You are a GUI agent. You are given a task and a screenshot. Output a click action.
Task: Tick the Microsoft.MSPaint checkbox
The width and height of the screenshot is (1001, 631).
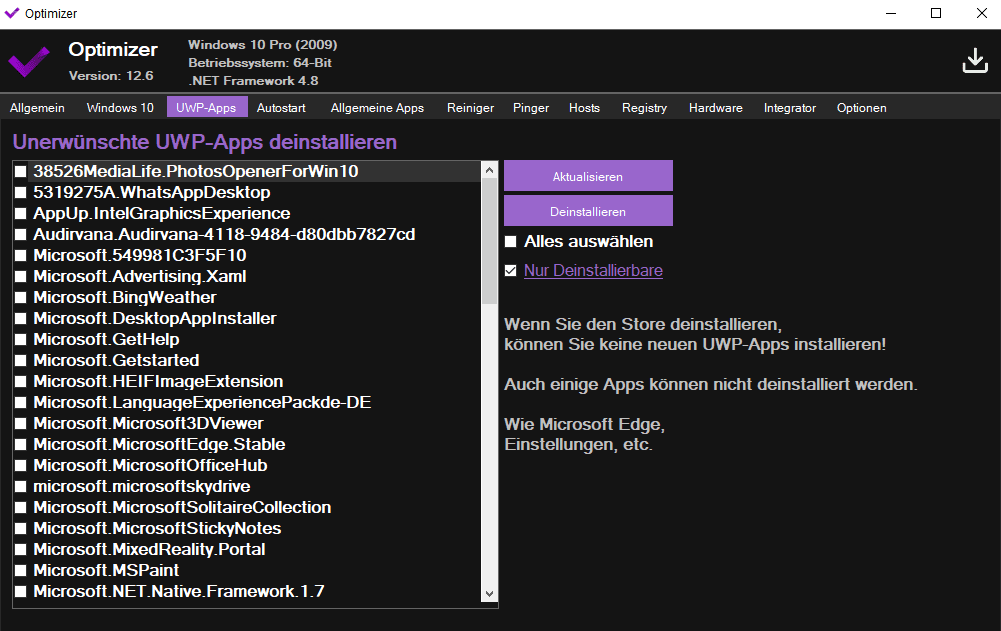point(20,570)
